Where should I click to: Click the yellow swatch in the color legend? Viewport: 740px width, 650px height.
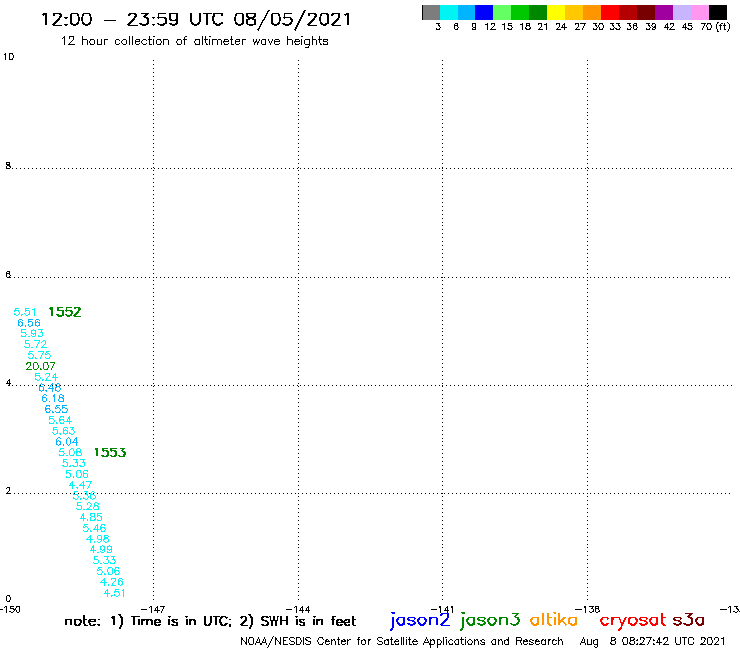coord(555,12)
